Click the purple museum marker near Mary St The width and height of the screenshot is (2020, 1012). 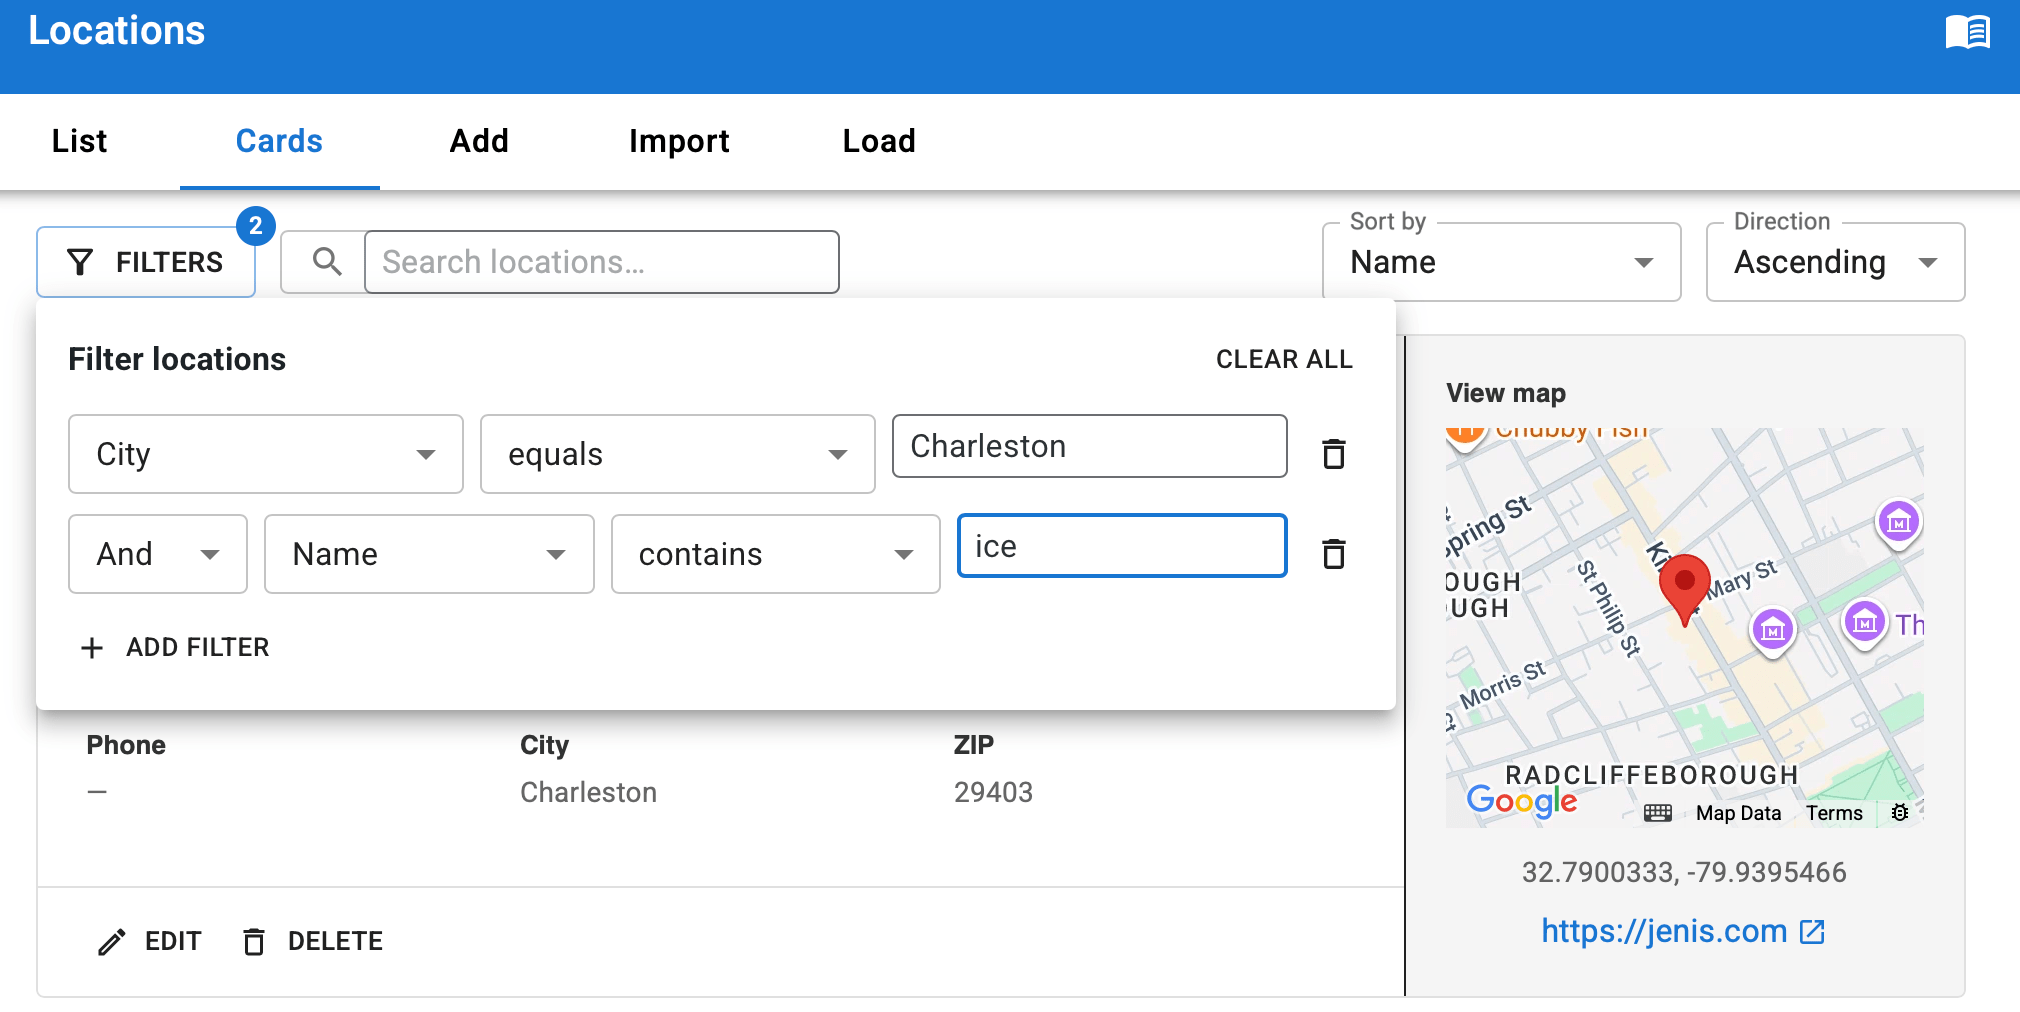point(1773,631)
